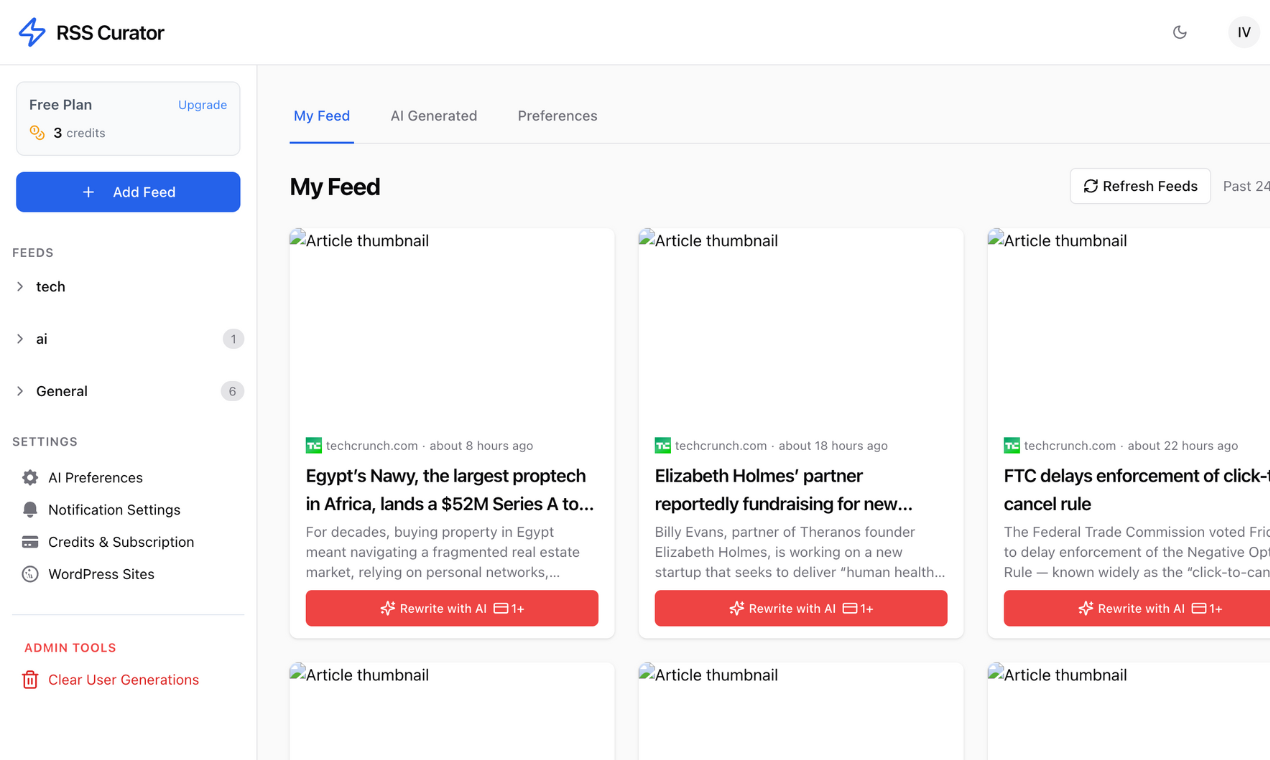Click the sparkle icon on Elizabeth Holmes rewrite button
1270x760 pixels.
pos(737,608)
